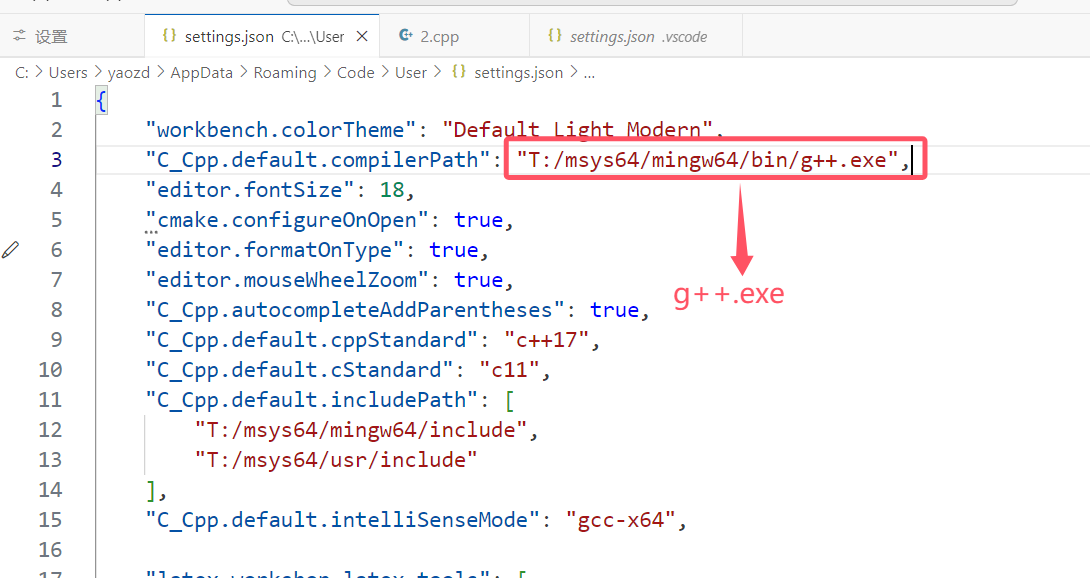Click true value of cmake.configureOnOpen
The height and width of the screenshot is (578, 1090).
[478, 220]
